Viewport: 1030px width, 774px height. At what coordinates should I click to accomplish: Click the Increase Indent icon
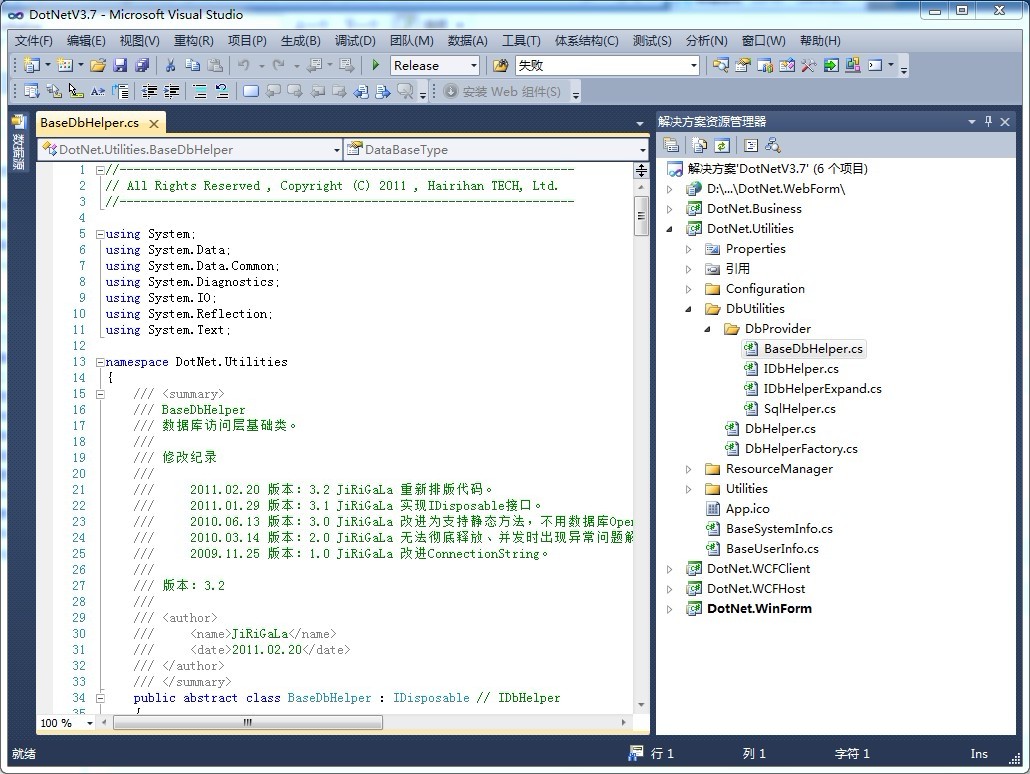pos(171,91)
